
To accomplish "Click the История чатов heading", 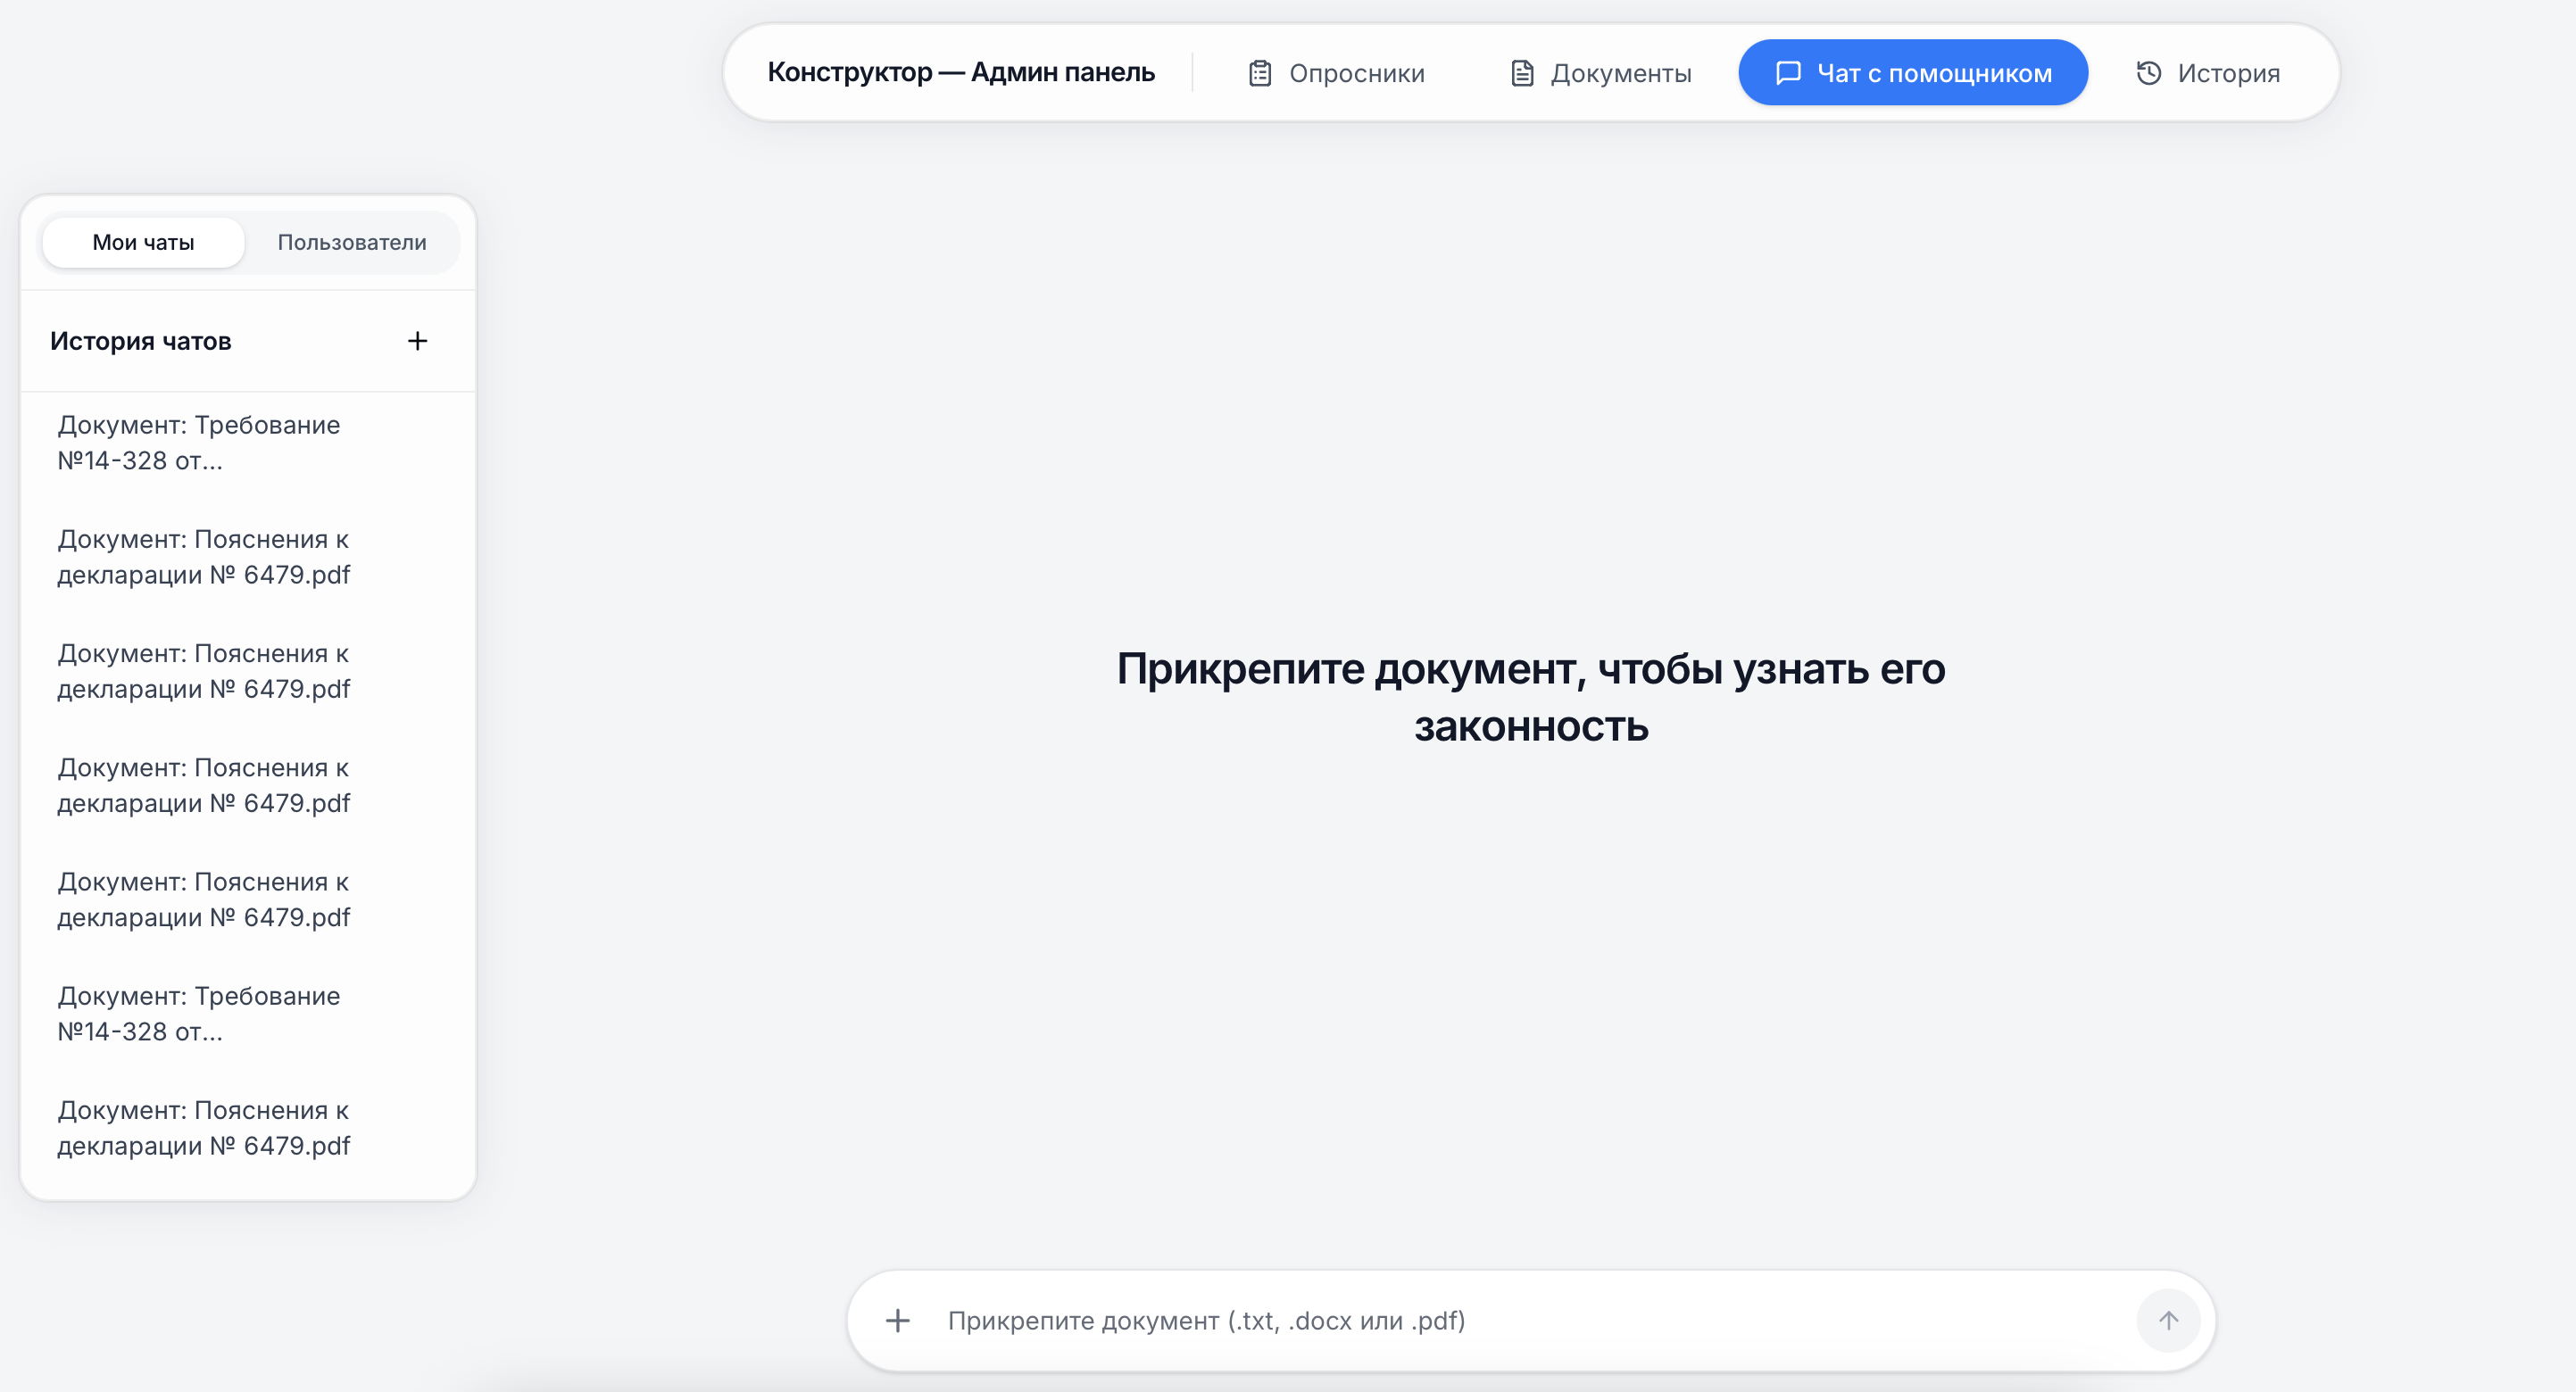I will (141, 341).
